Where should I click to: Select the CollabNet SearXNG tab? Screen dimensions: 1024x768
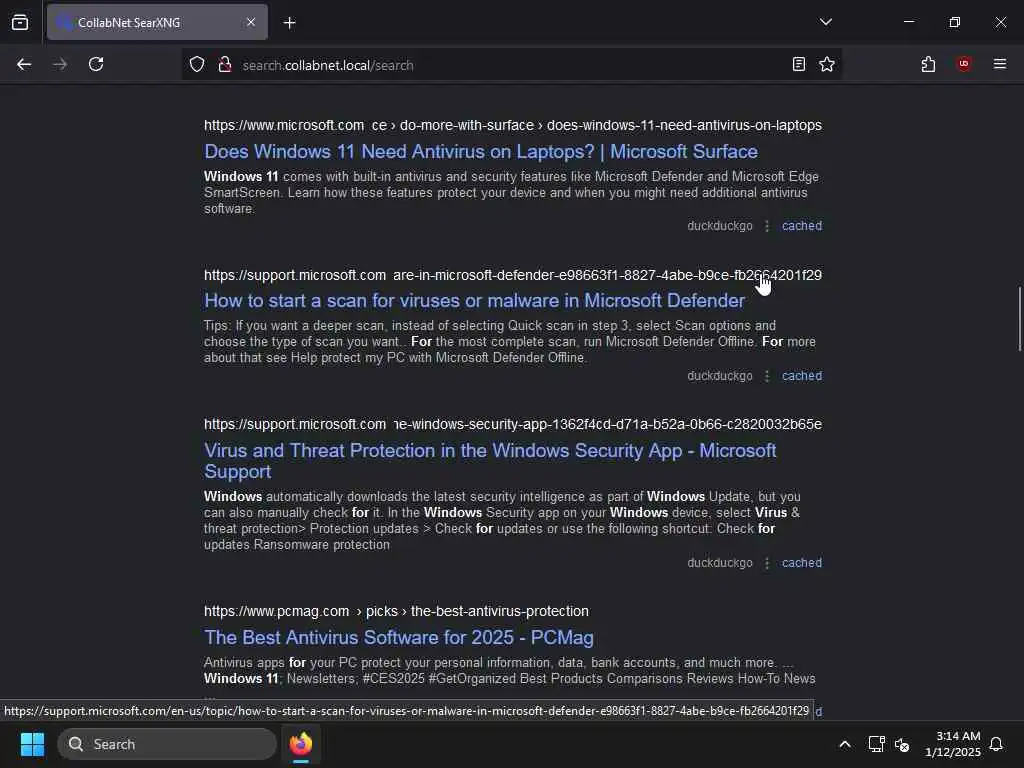tap(157, 22)
